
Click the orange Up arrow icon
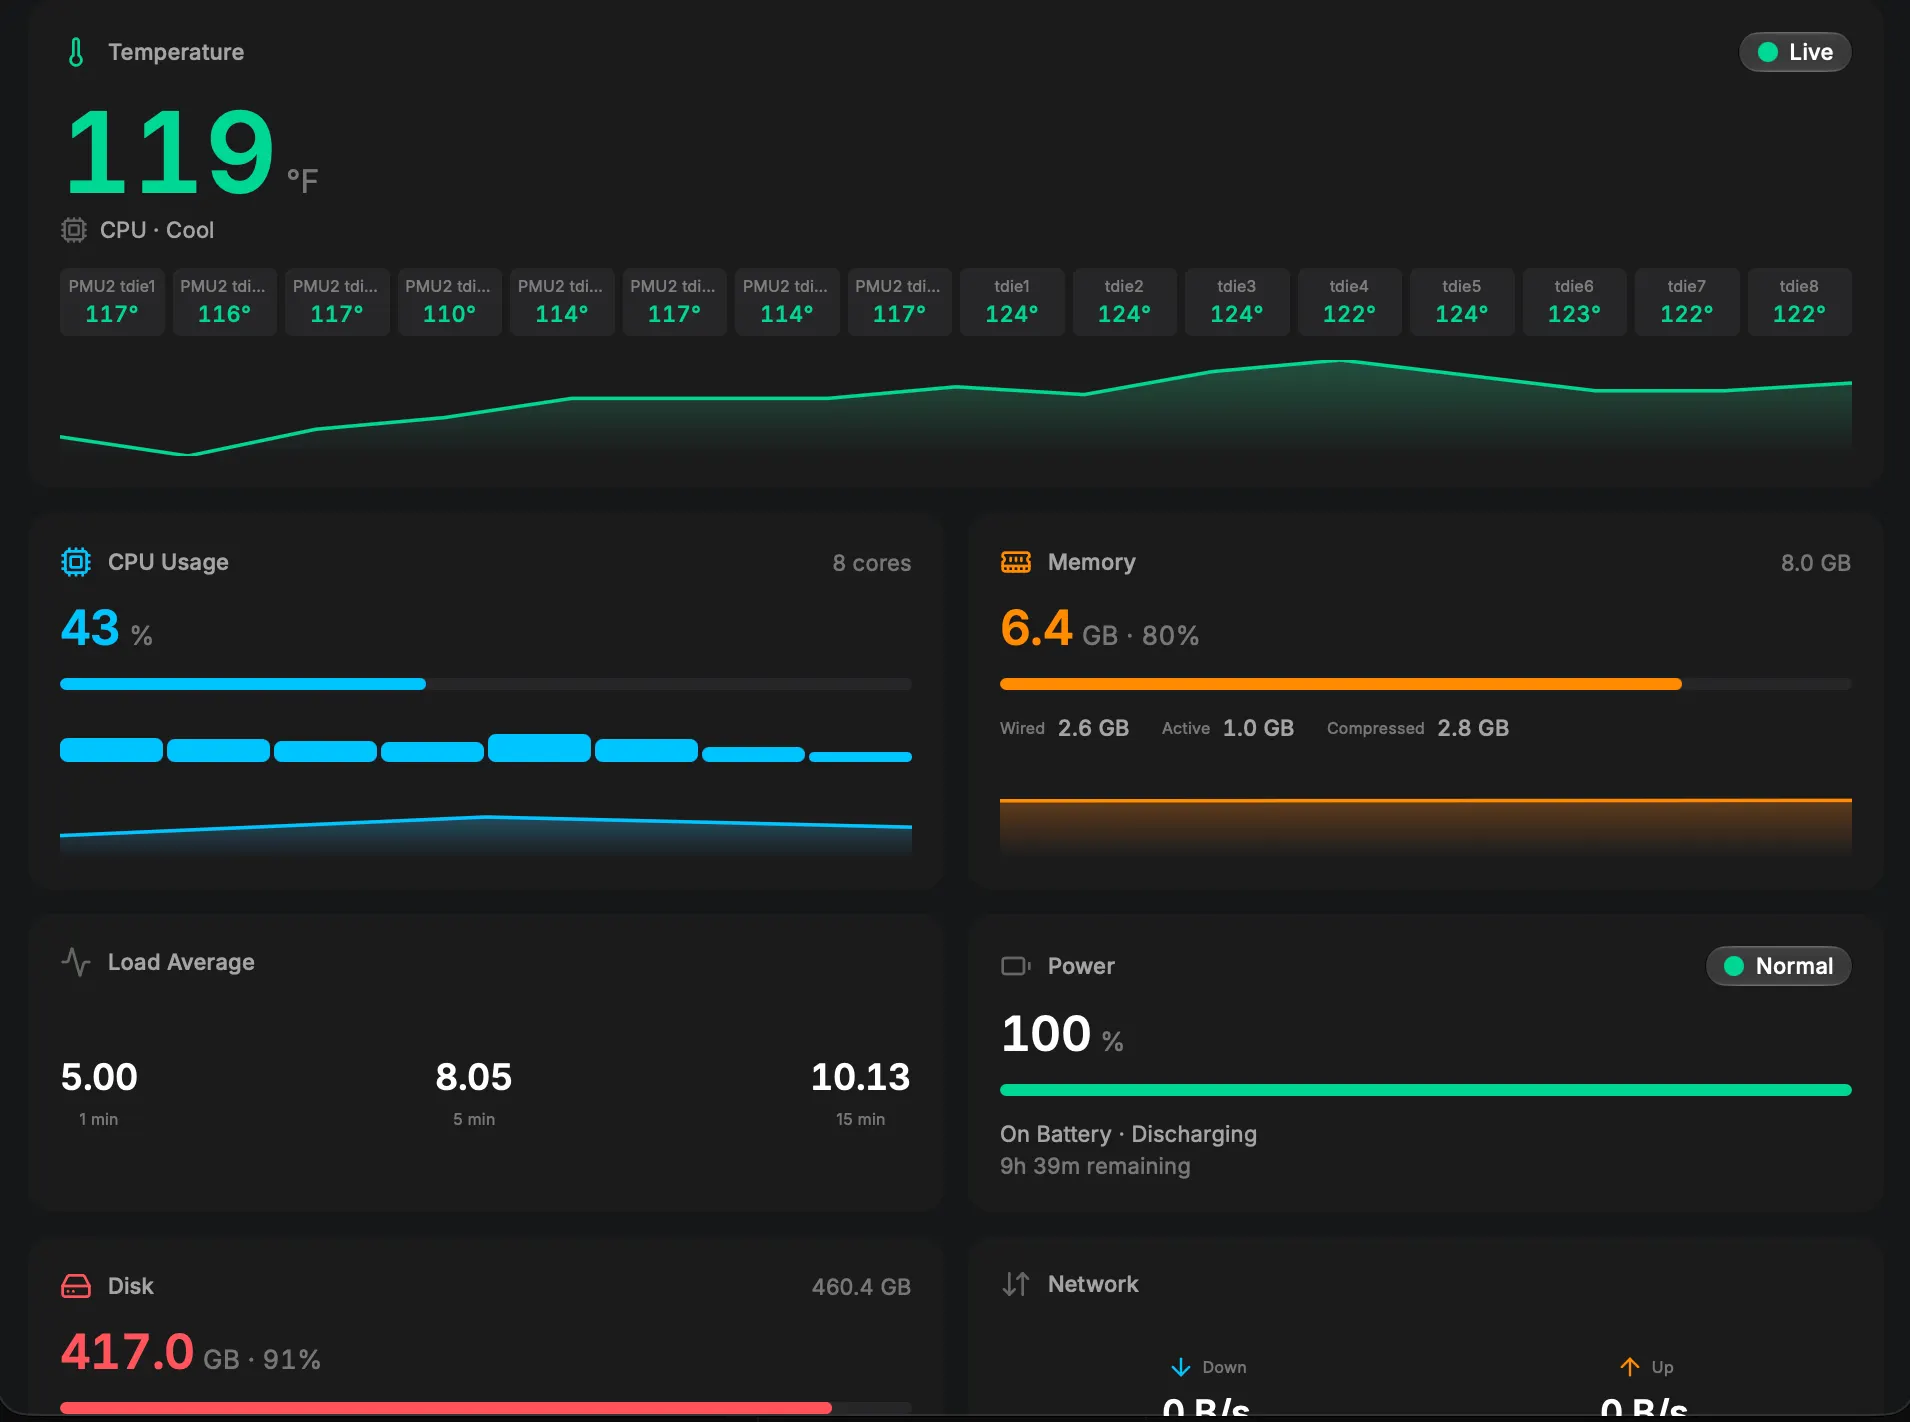coord(1629,1367)
